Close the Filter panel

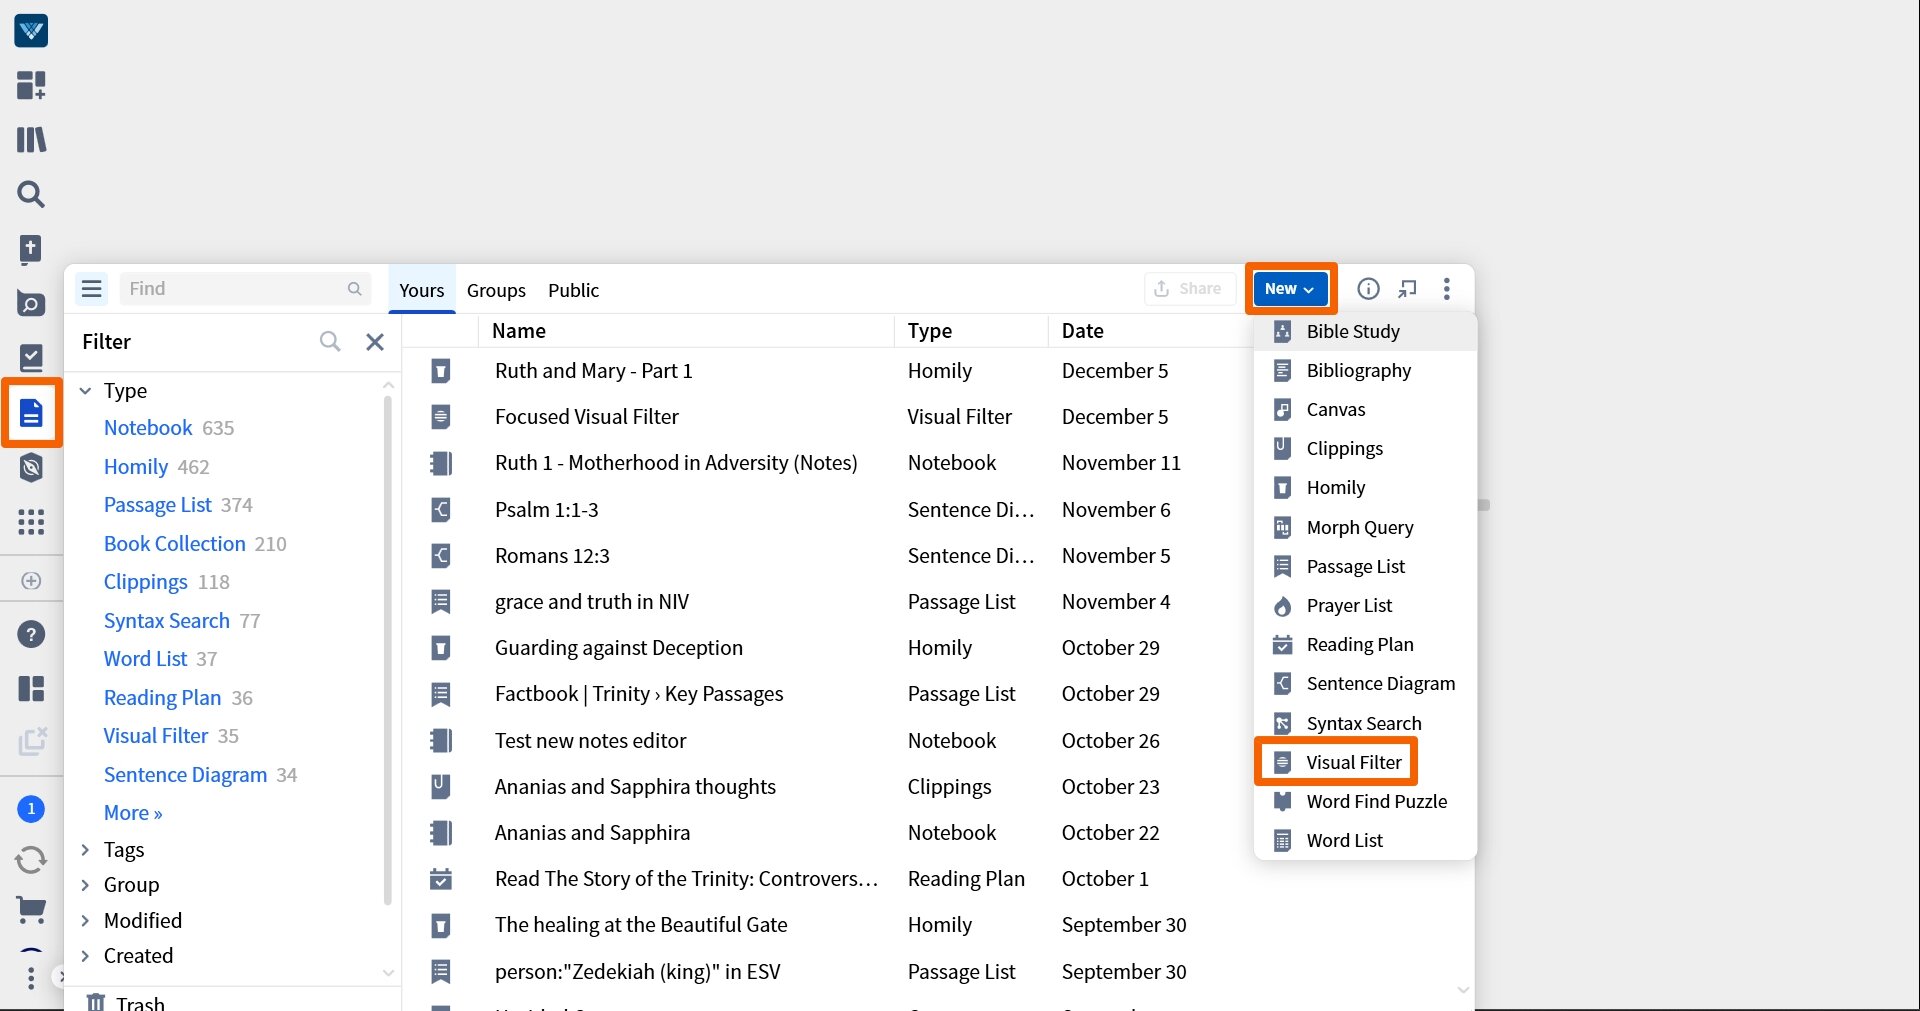375,342
